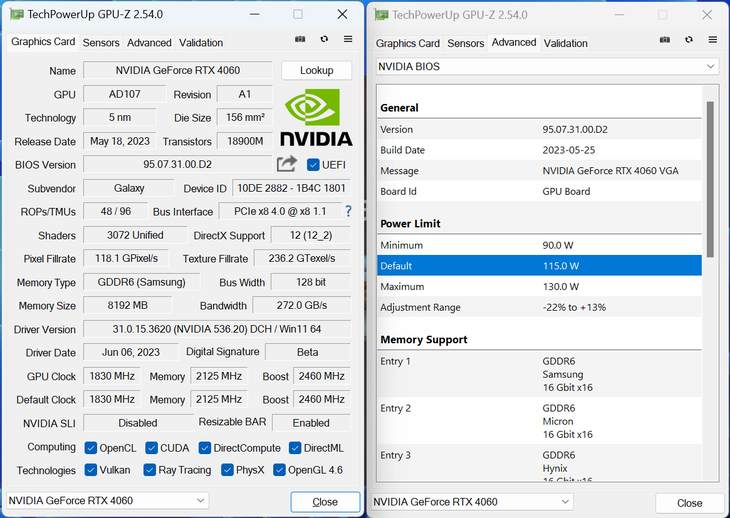Select Entry 1 Samsung memory row
730x518 pixels.
(539, 374)
